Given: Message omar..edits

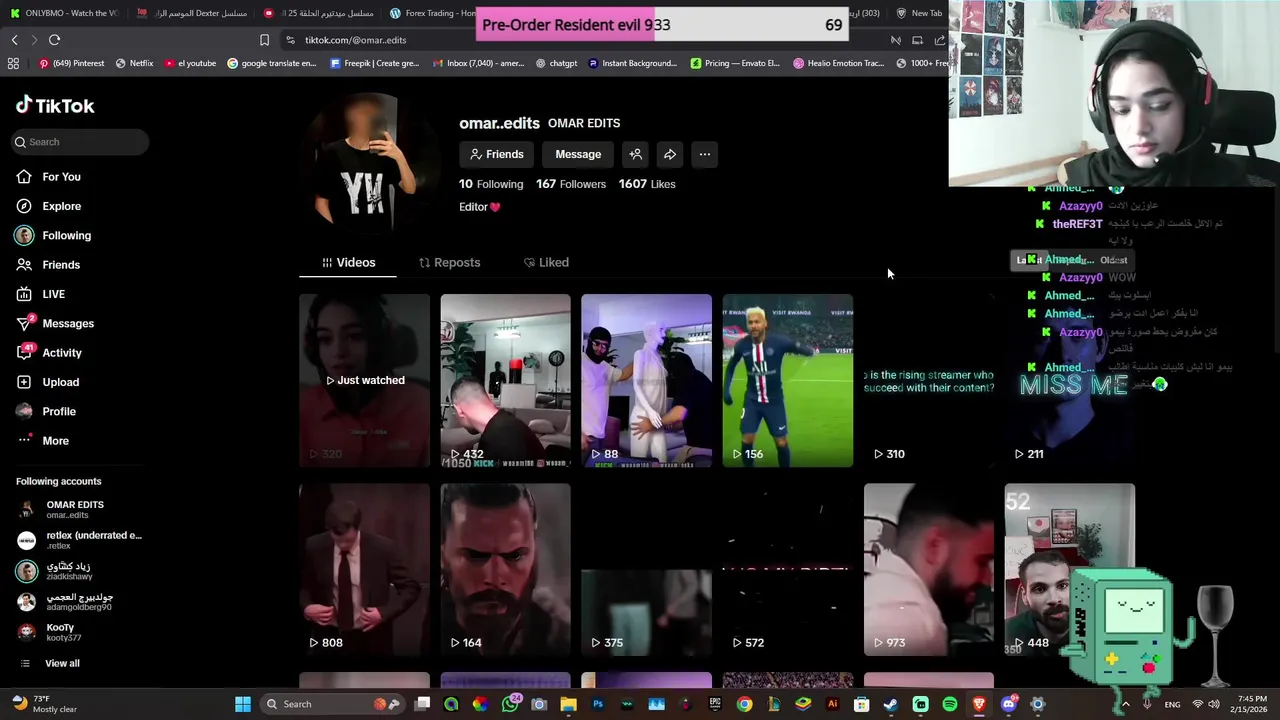Looking at the screenshot, I should (578, 154).
